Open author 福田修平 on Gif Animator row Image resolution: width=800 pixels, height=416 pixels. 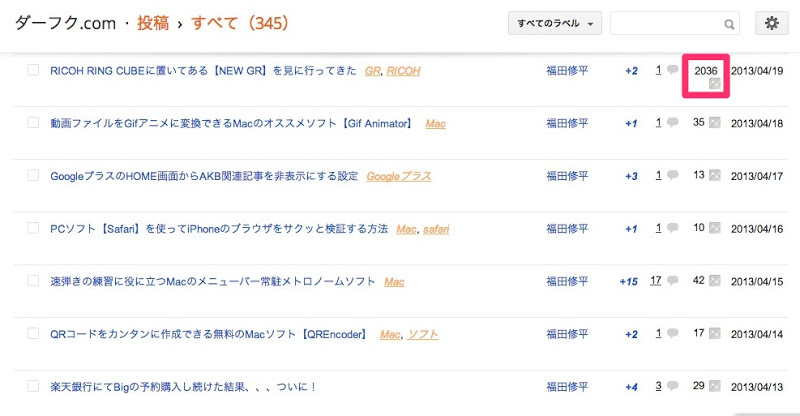[x=567, y=123]
